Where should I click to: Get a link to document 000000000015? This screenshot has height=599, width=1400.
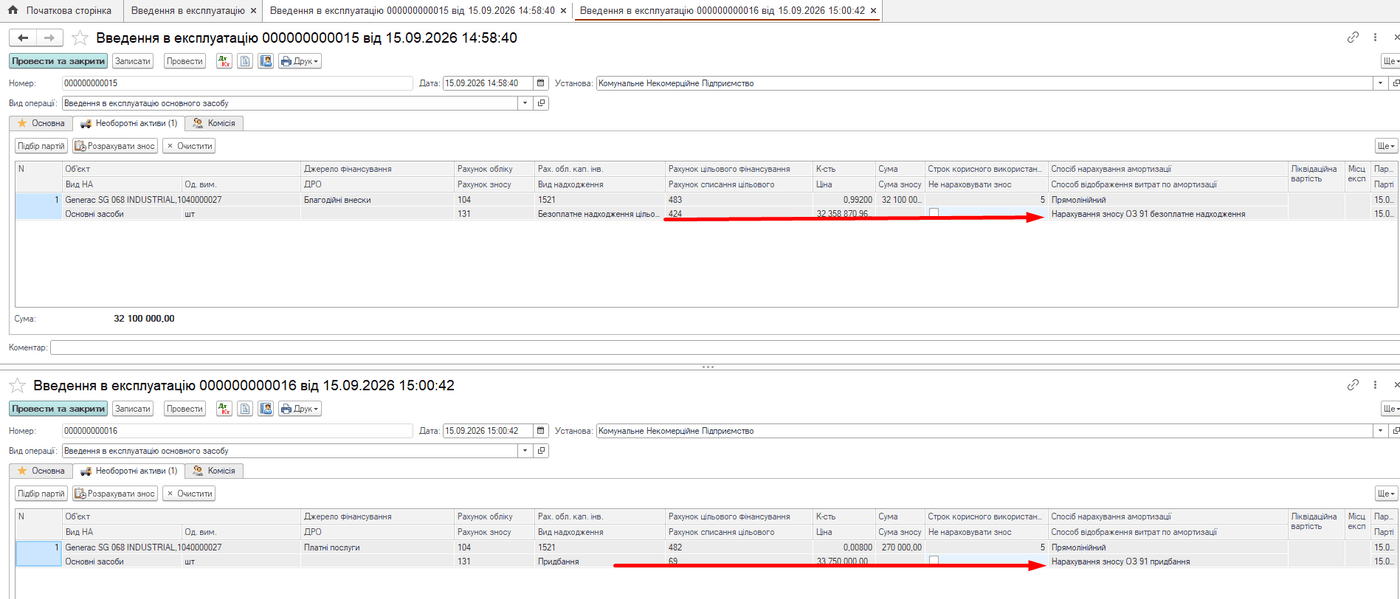click(x=1353, y=37)
